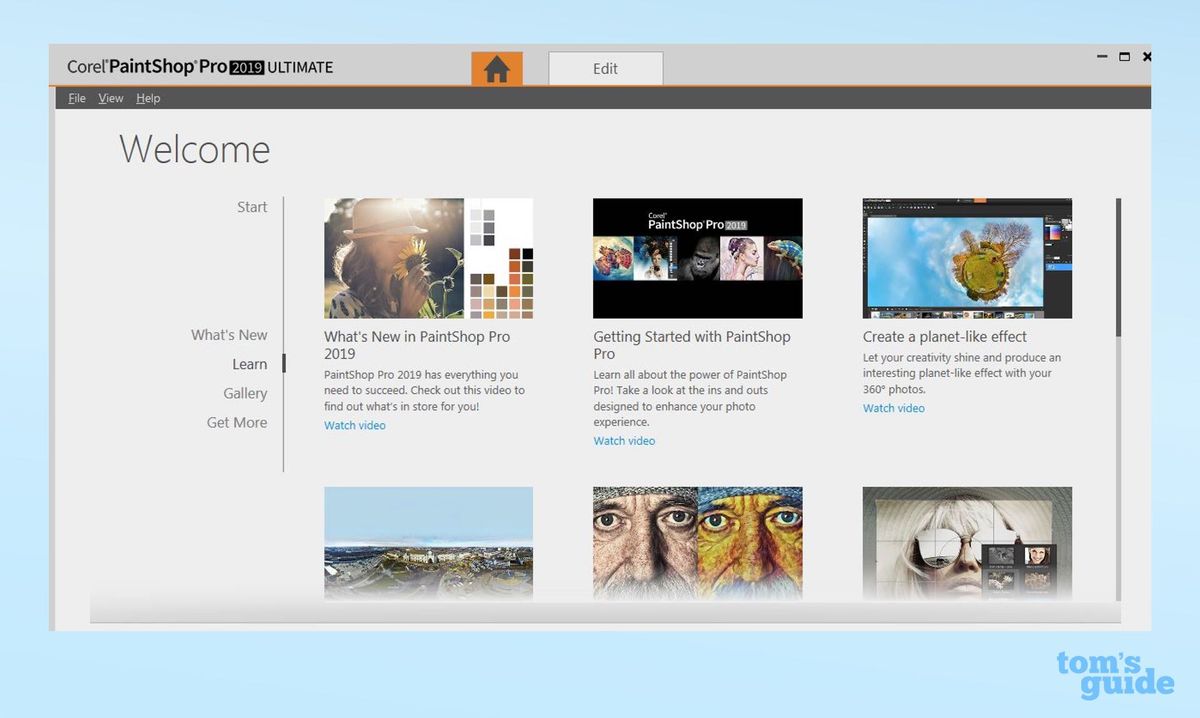
Task: Select Start in the Welcome sidebar
Action: click(x=252, y=207)
